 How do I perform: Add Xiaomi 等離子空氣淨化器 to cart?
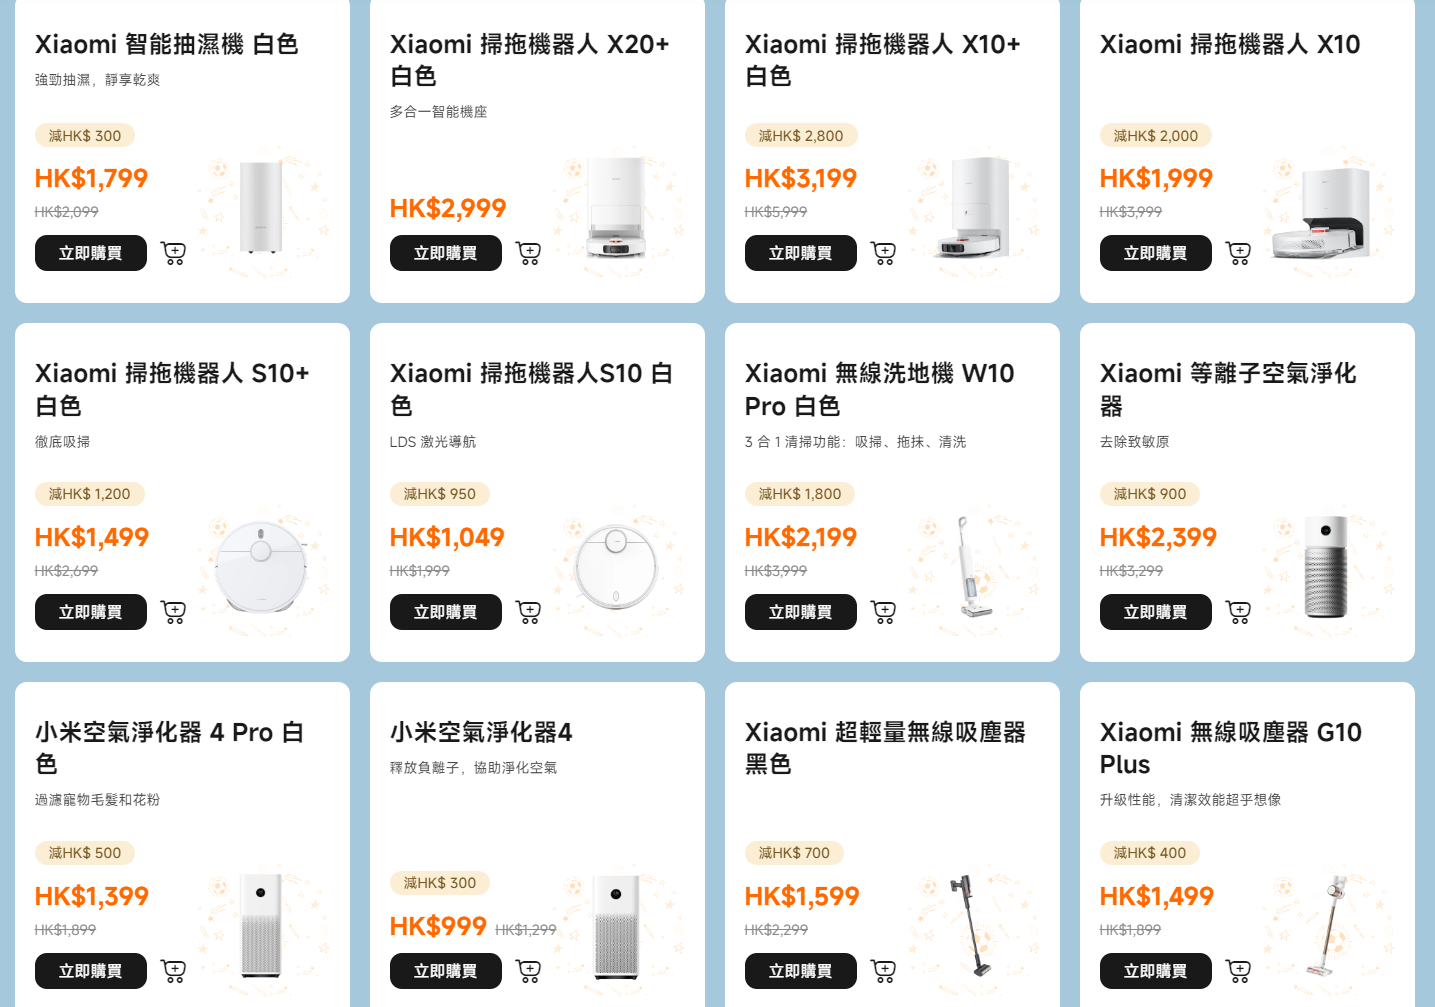[1238, 611]
